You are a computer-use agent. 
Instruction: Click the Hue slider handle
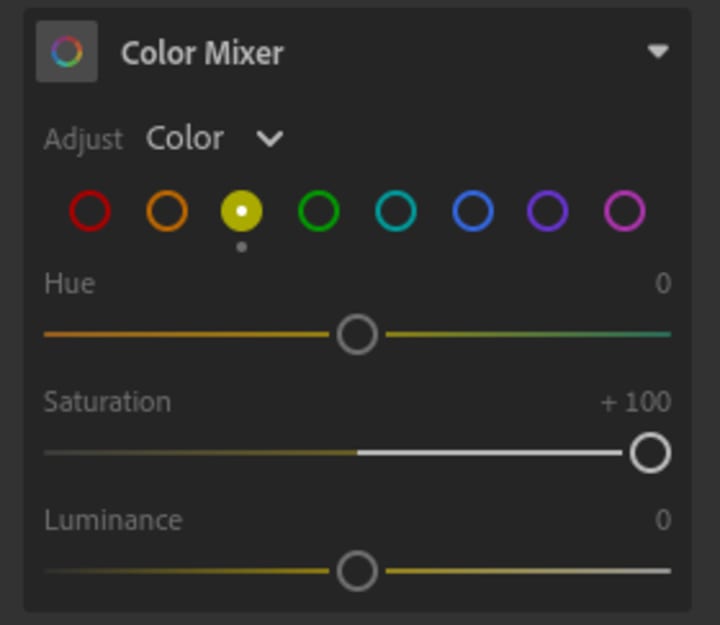357,334
